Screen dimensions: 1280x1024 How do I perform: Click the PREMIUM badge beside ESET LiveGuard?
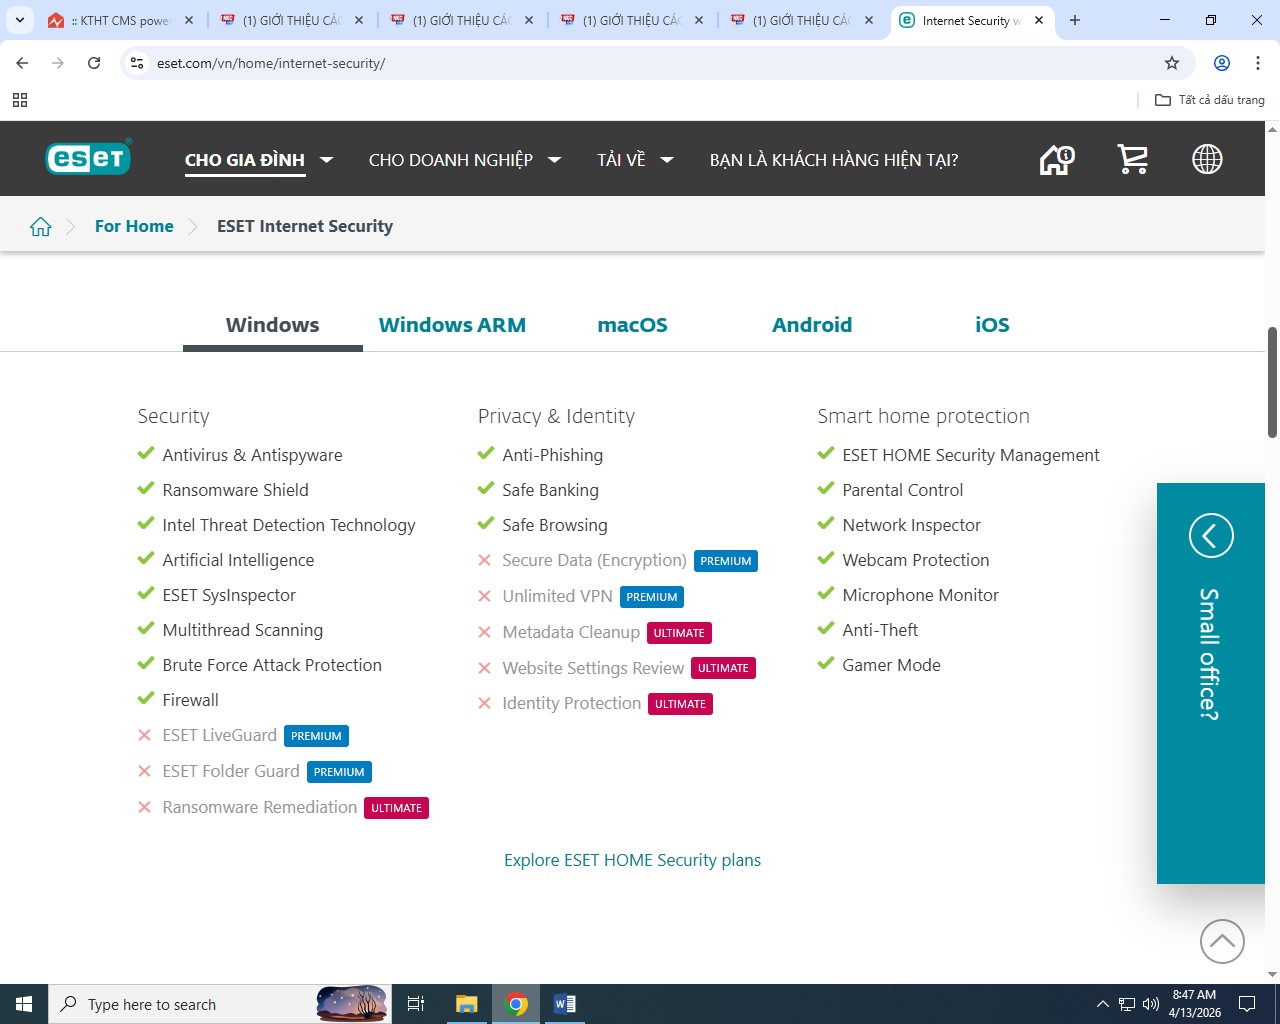[316, 736]
